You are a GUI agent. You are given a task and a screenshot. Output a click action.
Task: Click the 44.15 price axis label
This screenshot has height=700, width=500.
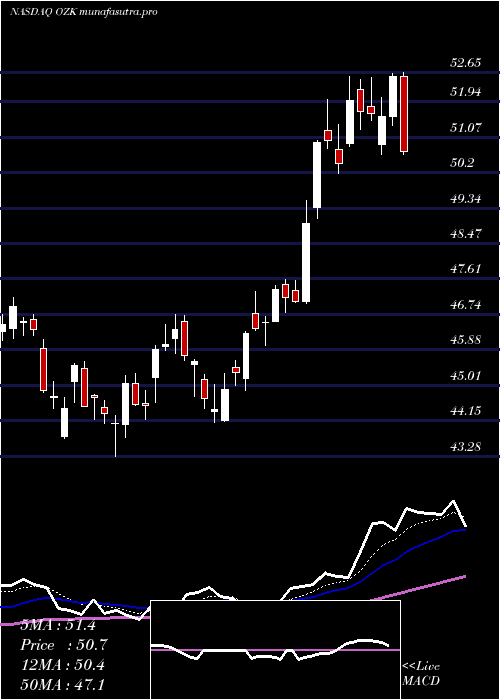click(466, 410)
